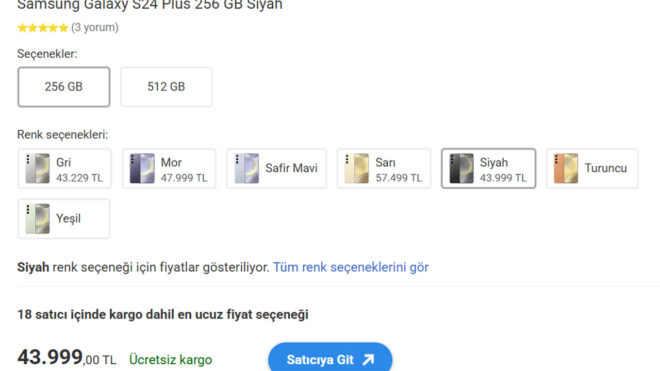Click the Ücretsiz kargo text

(170, 360)
